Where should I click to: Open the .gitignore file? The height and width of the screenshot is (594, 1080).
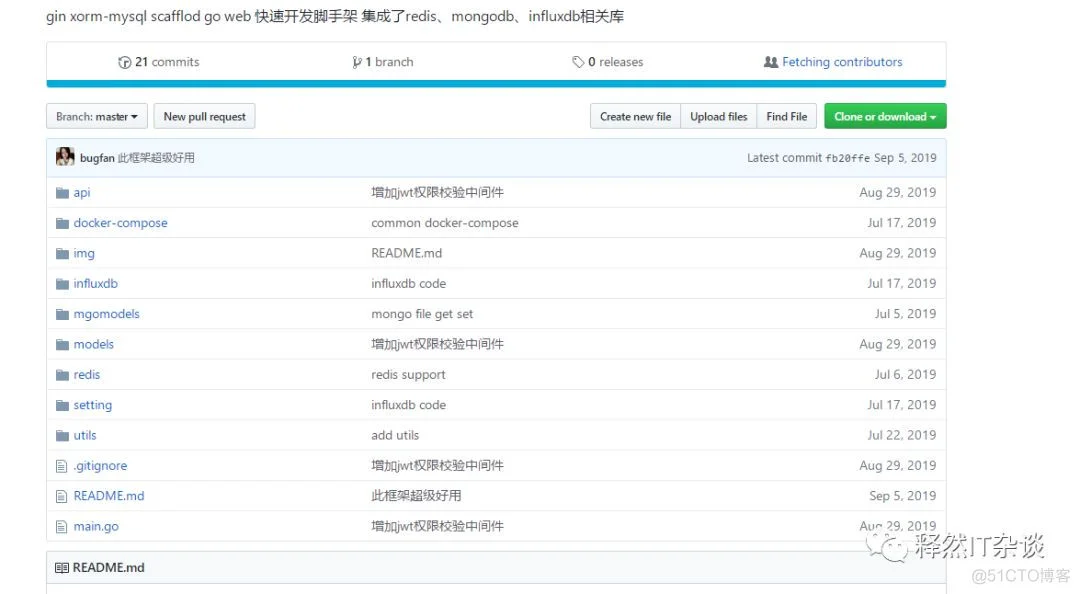click(101, 465)
